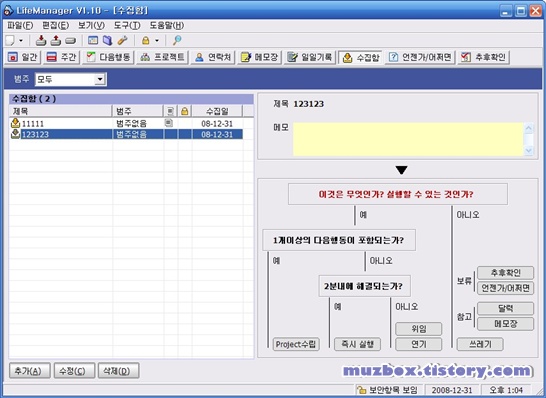Image resolution: width=546 pixels, height=398 pixels.
Task: Open the 편집(E) menu
Action: coord(55,25)
